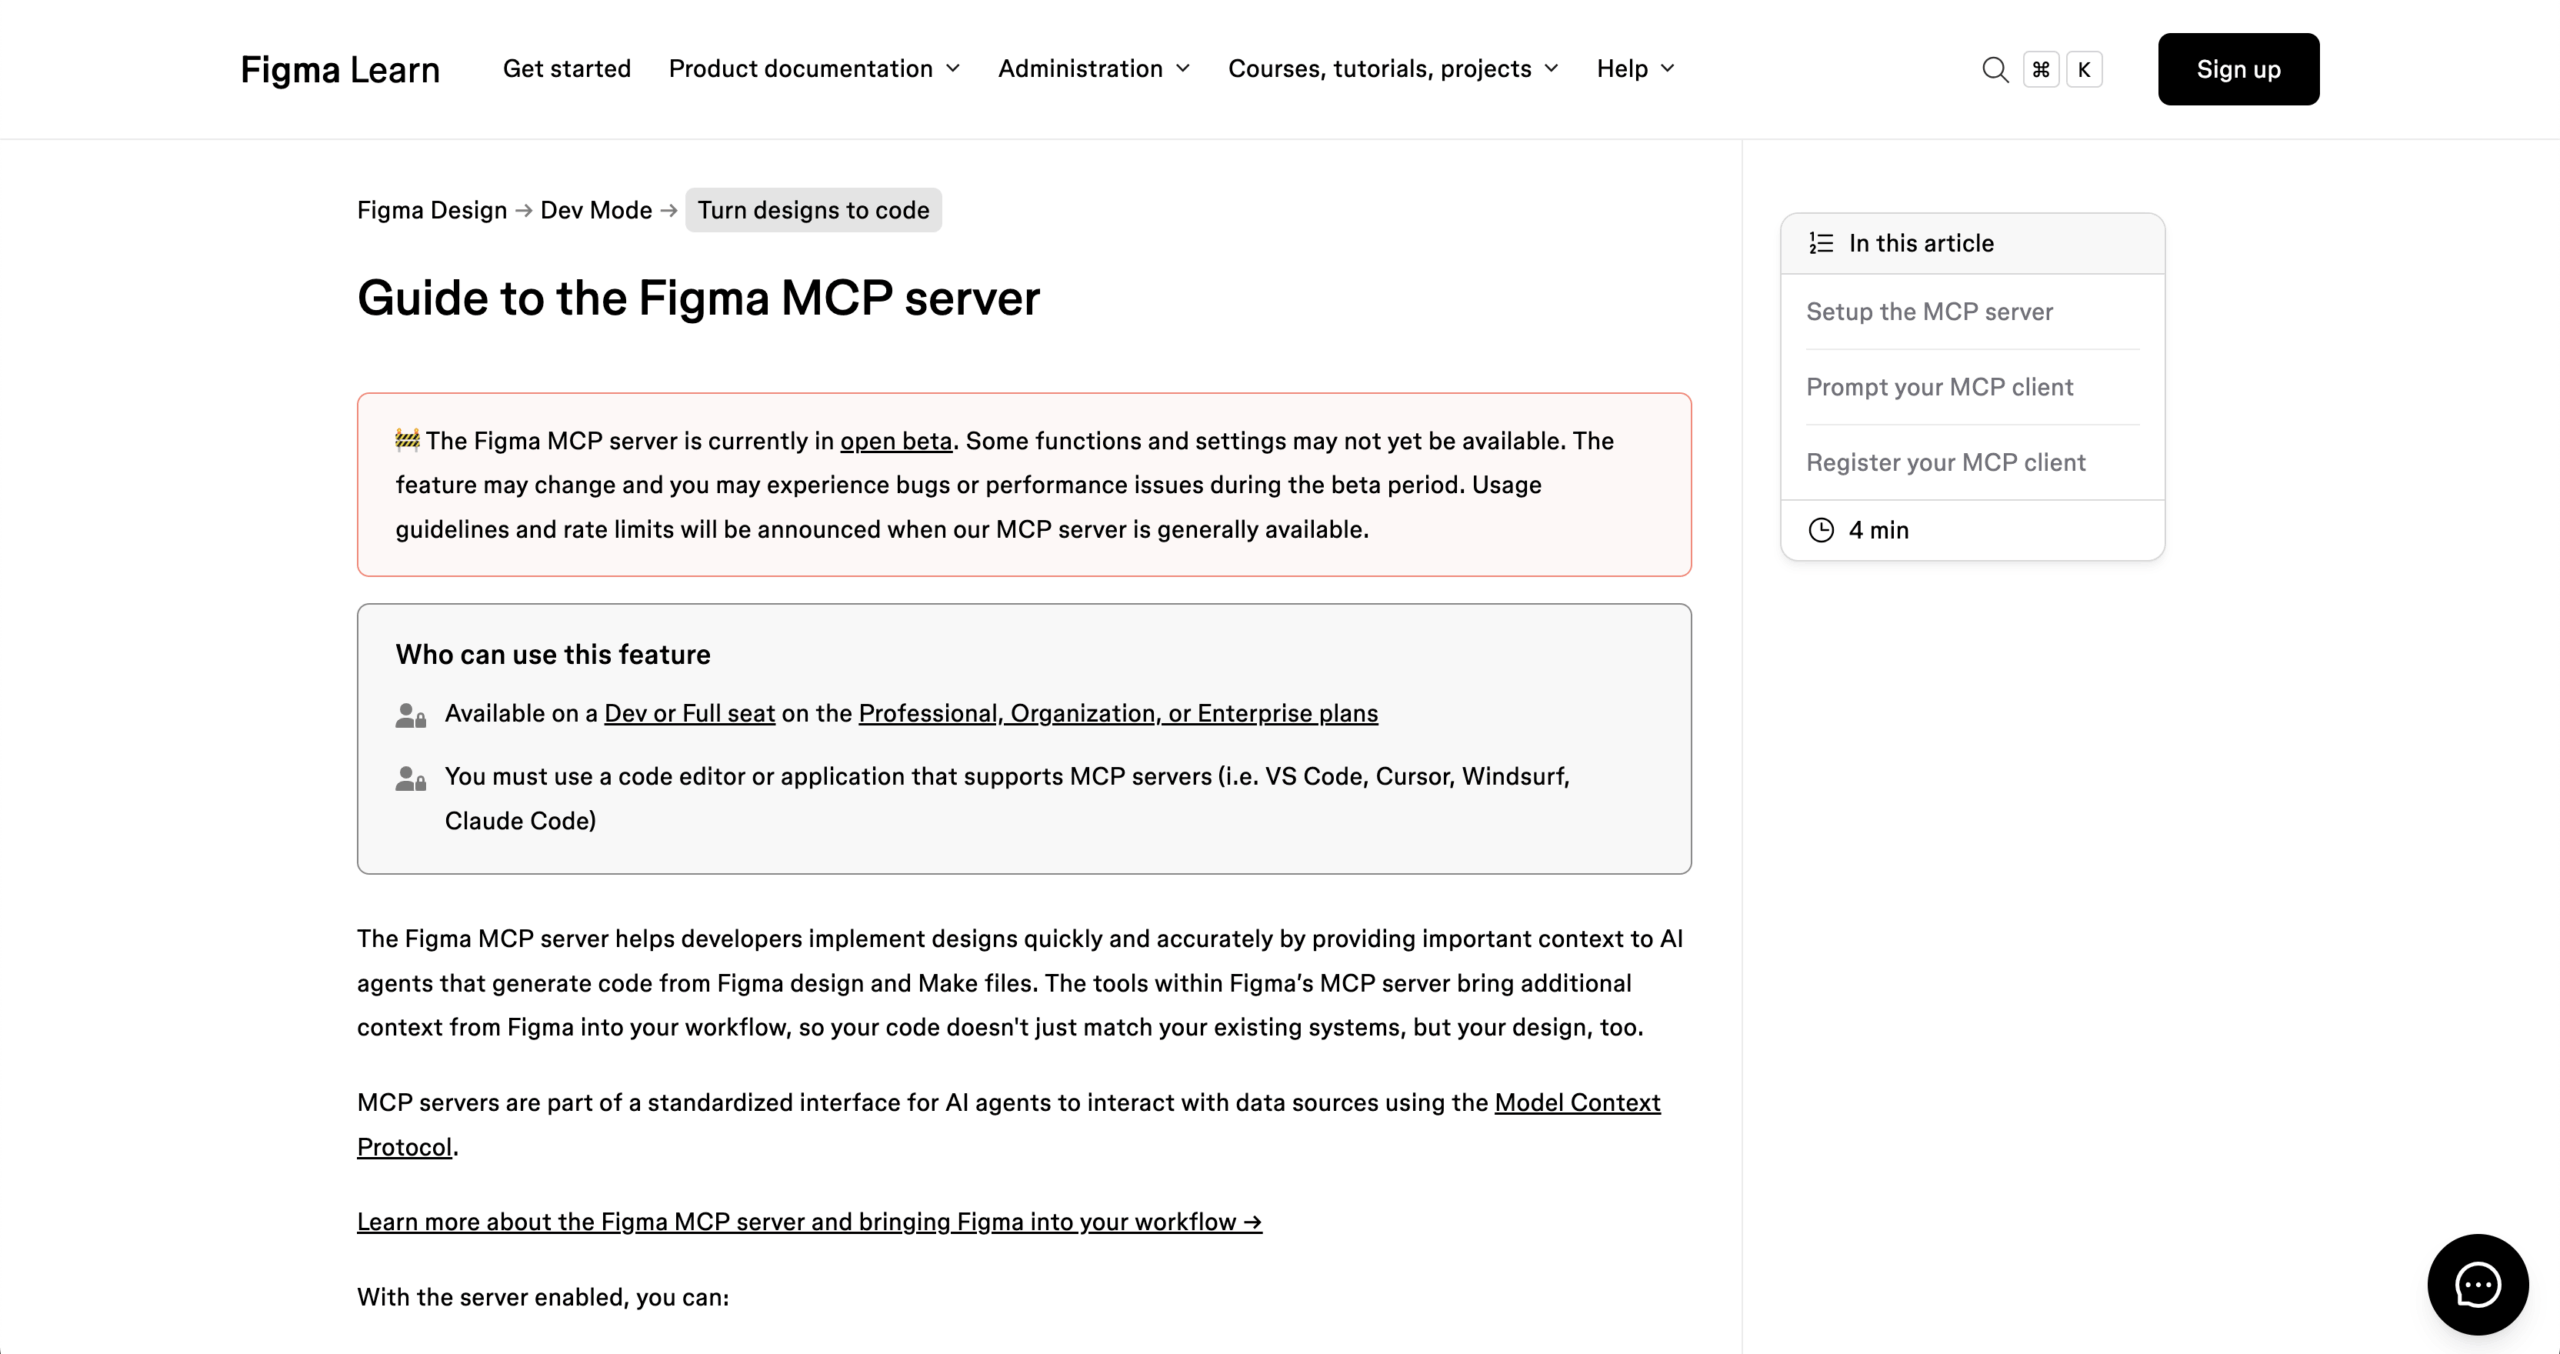Click the Command key shortcut badge
This screenshot has width=2560, height=1354.
pos(2041,69)
